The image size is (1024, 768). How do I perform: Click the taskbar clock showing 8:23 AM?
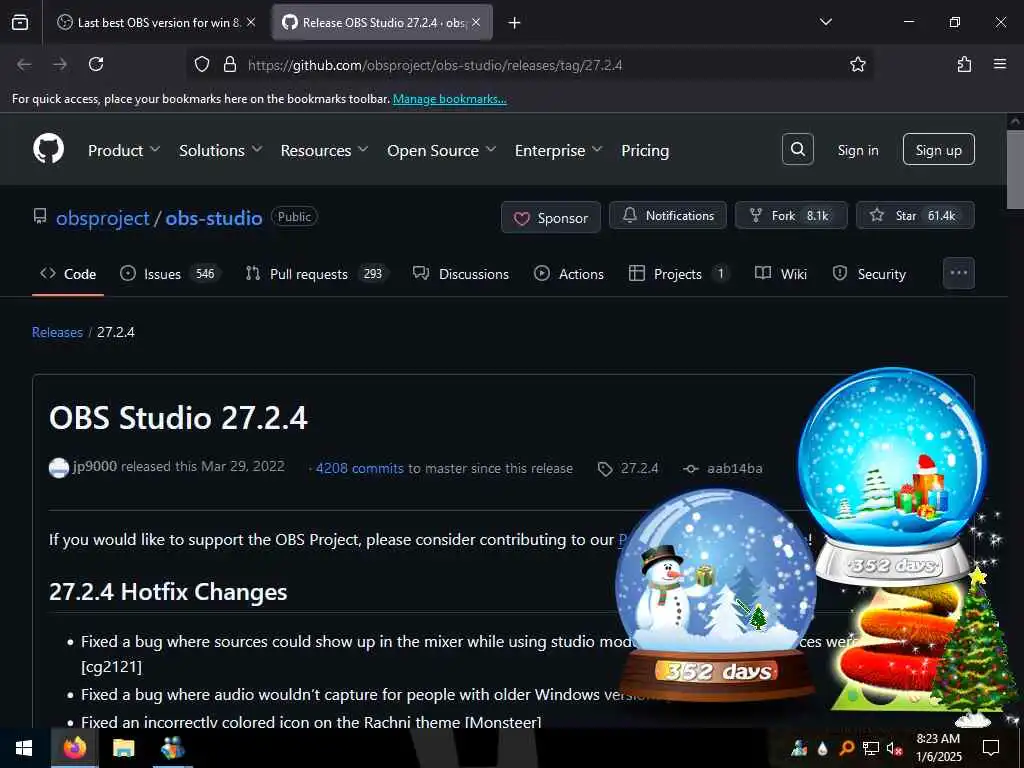[x=938, y=748]
